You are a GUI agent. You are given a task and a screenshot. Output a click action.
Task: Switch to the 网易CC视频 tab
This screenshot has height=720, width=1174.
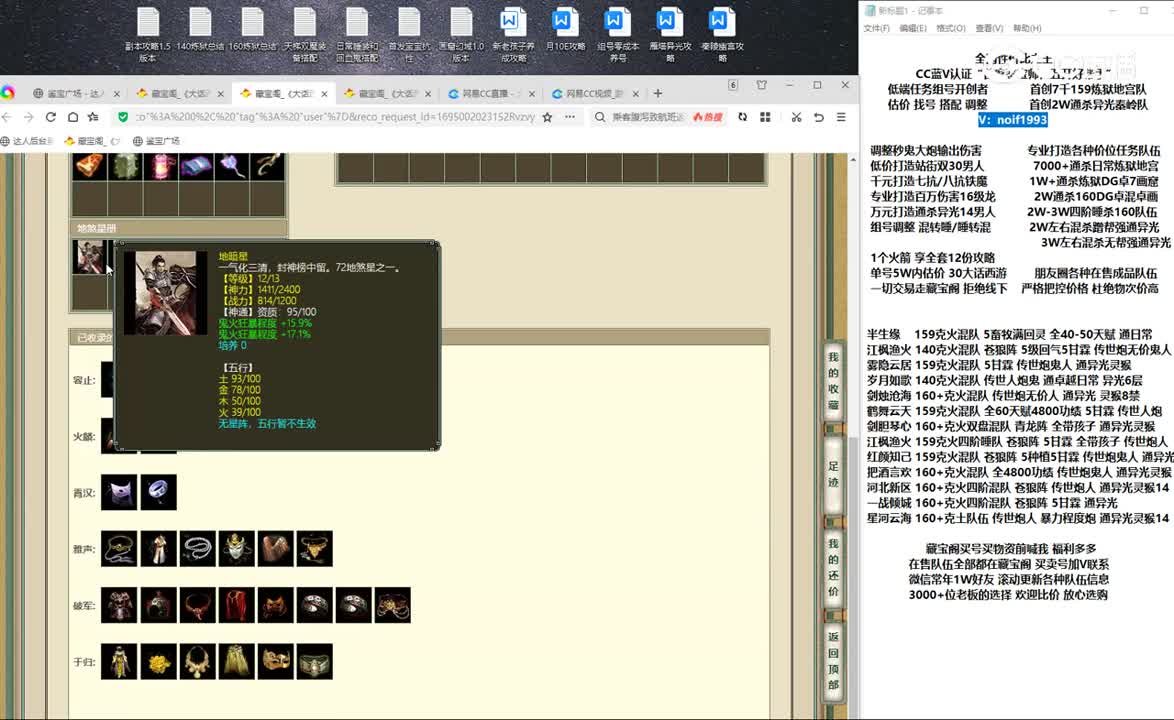[x=594, y=94]
